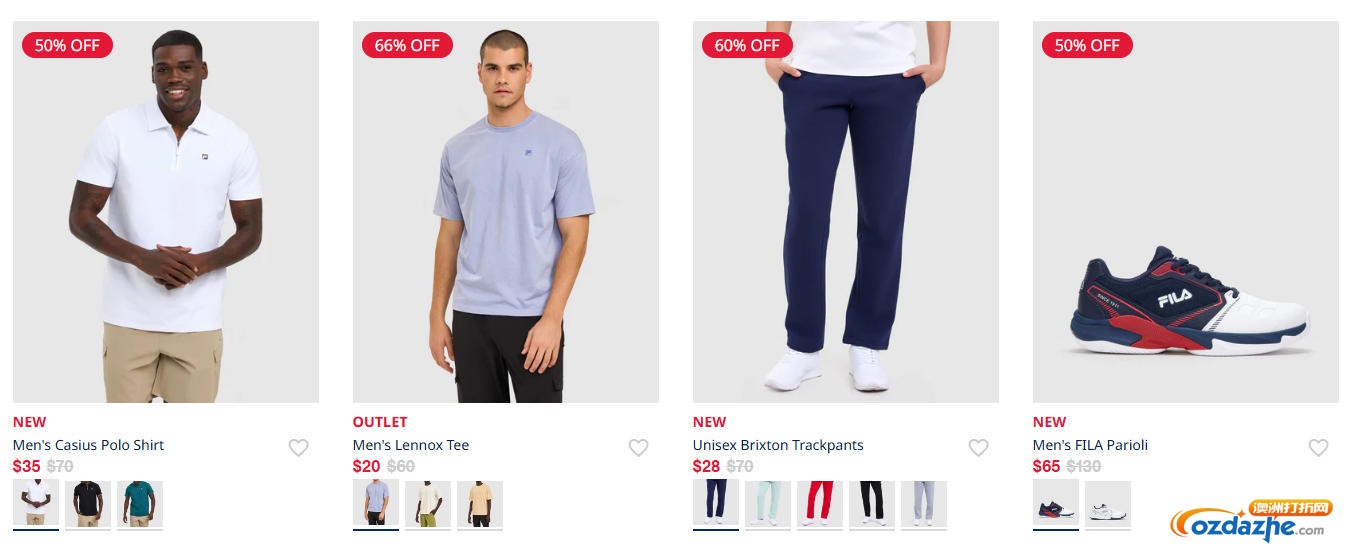
Task: Click heart icon for Men's FILA Parioli
Action: 1318,448
